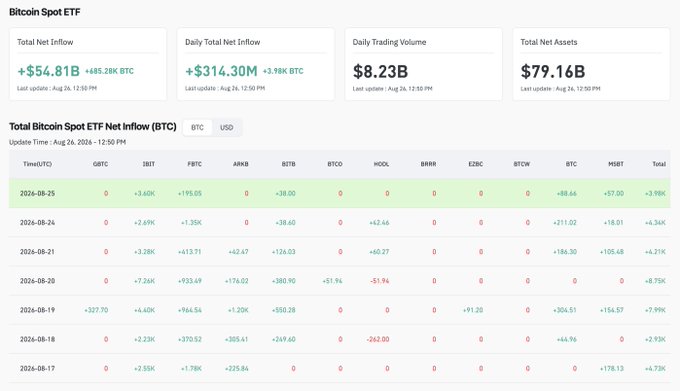This screenshot has width=680, height=391.
Task: Click the Total Net Assets card title
Action: (x=549, y=42)
